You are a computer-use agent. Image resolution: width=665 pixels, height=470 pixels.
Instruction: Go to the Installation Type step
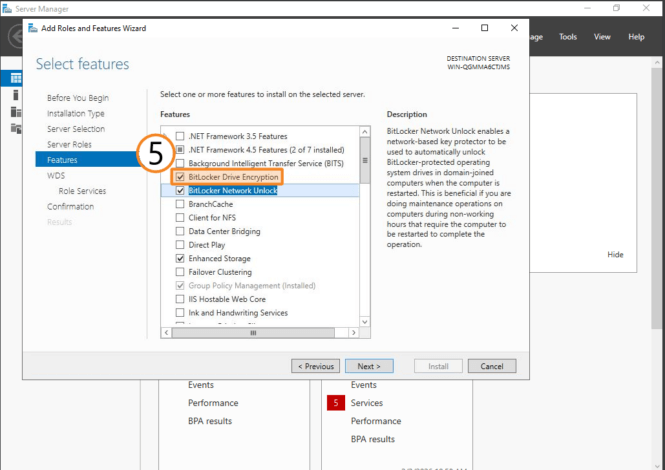[75, 113]
